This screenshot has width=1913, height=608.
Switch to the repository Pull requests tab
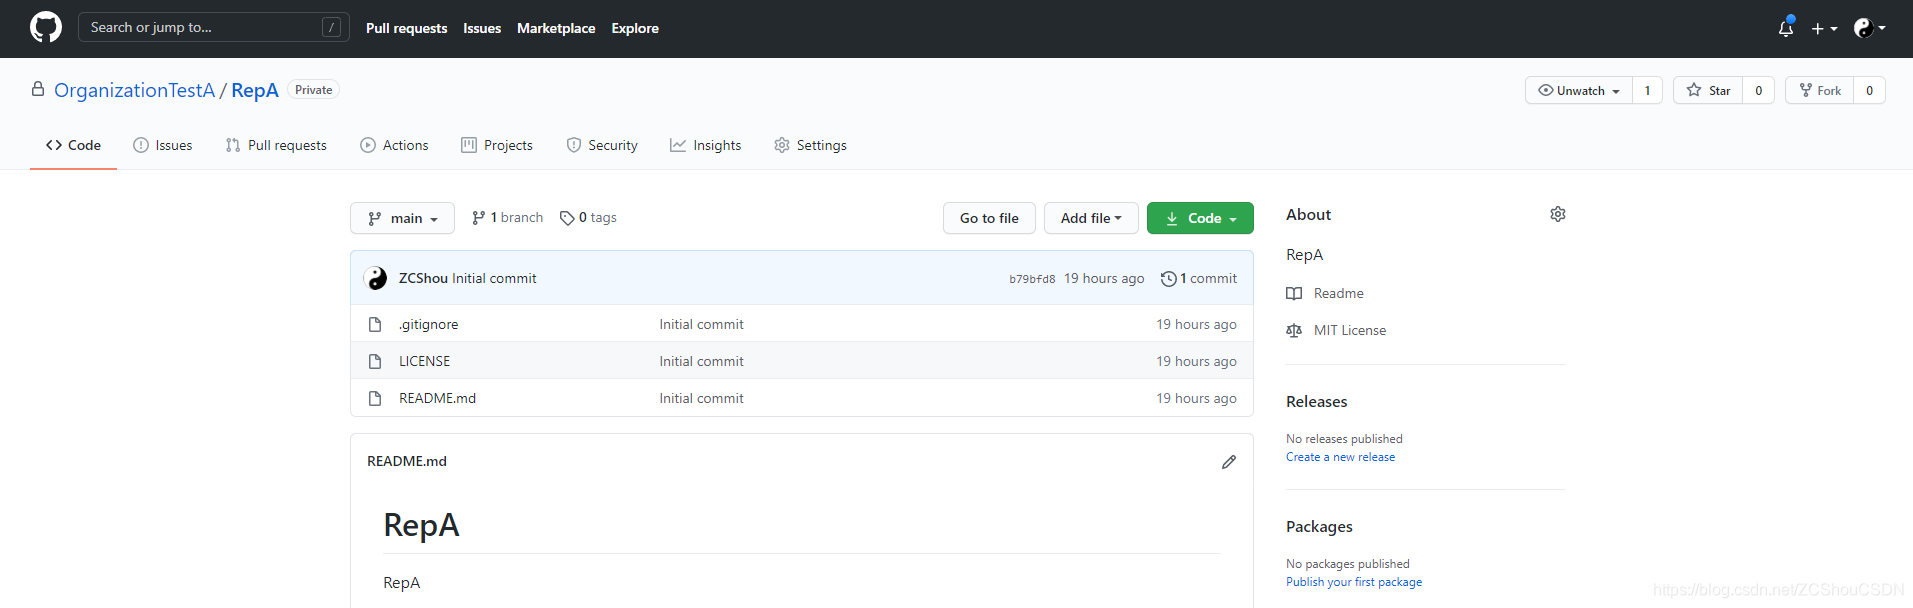pyautogui.click(x=276, y=145)
